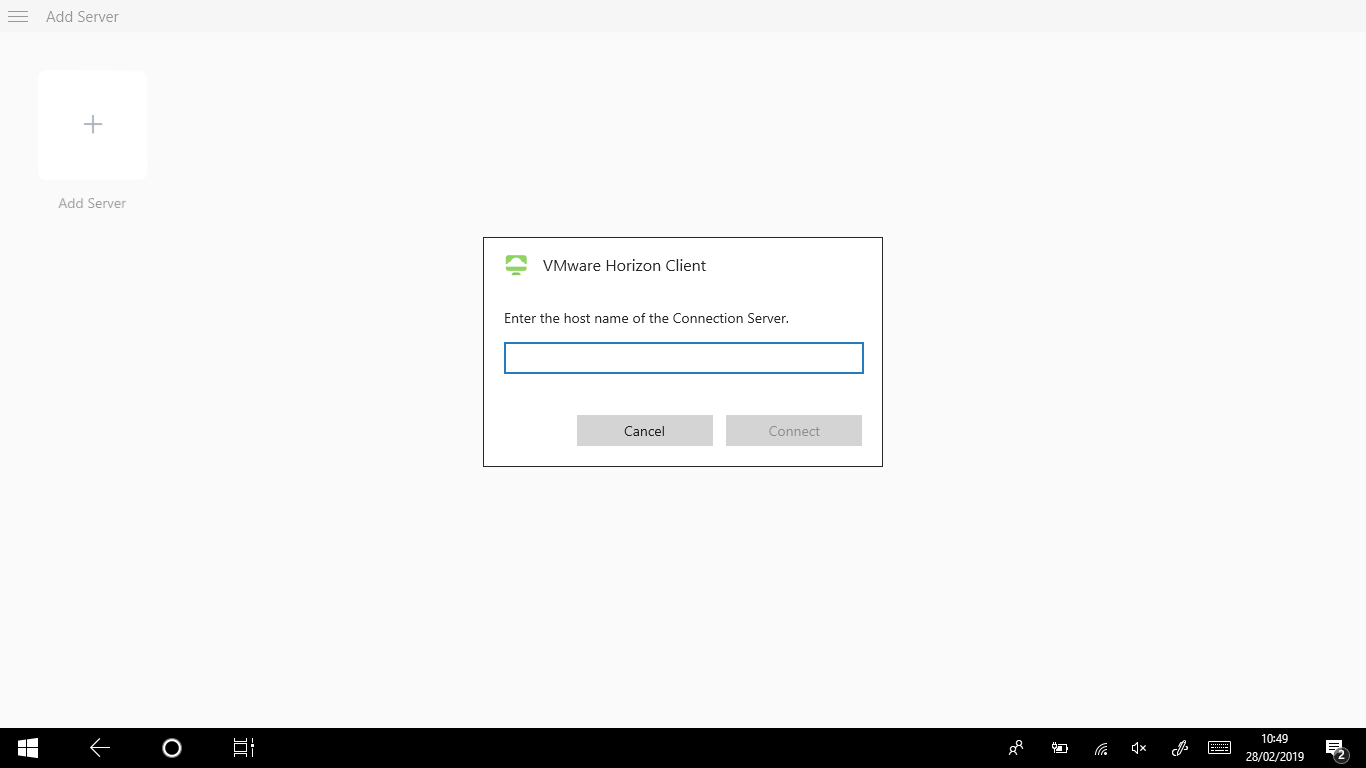Open the People icon in system tray
The width and height of the screenshot is (1366, 768).
(1015, 747)
